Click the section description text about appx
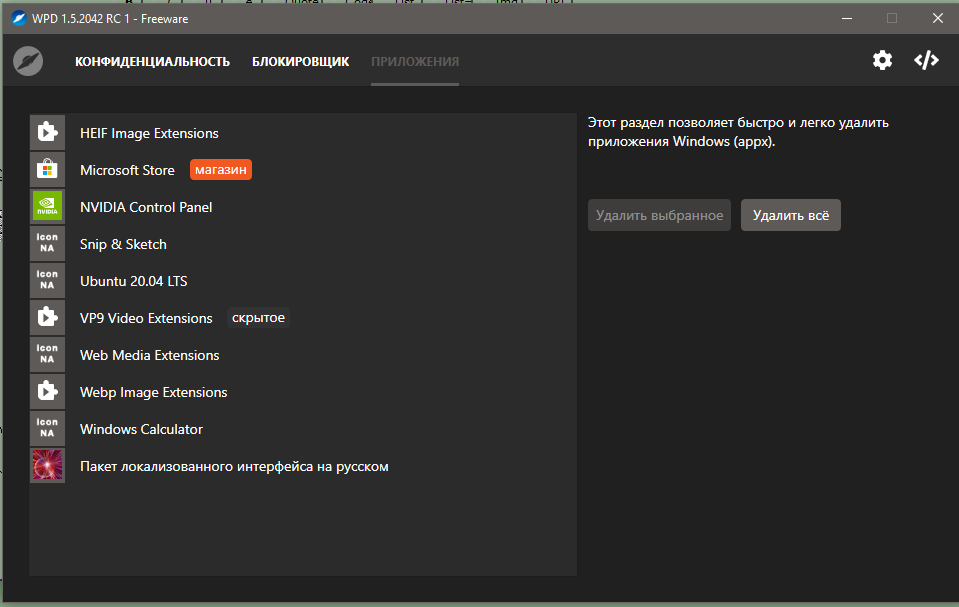The width and height of the screenshot is (959, 607). click(738, 132)
